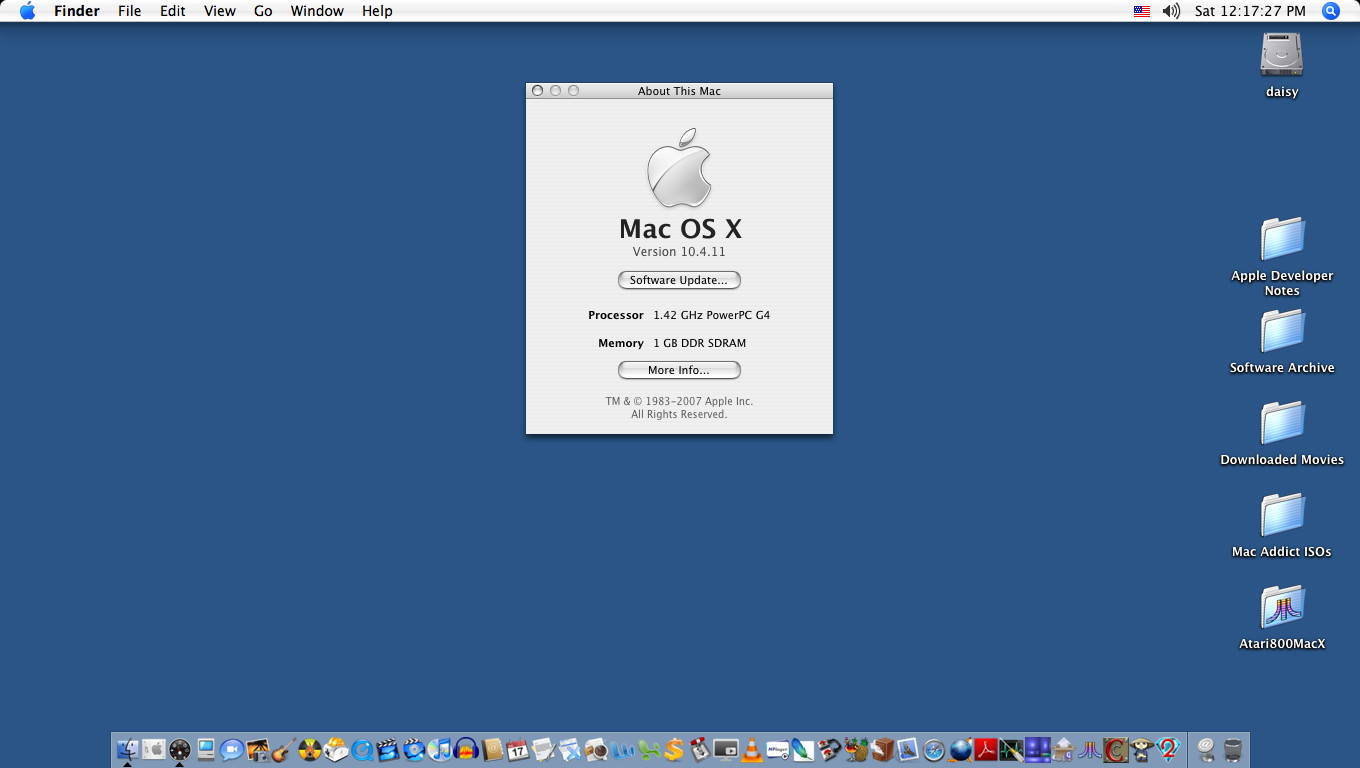Launch Safari compass icon in Dock
Image resolution: width=1360 pixels, height=768 pixels.
tap(934, 749)
